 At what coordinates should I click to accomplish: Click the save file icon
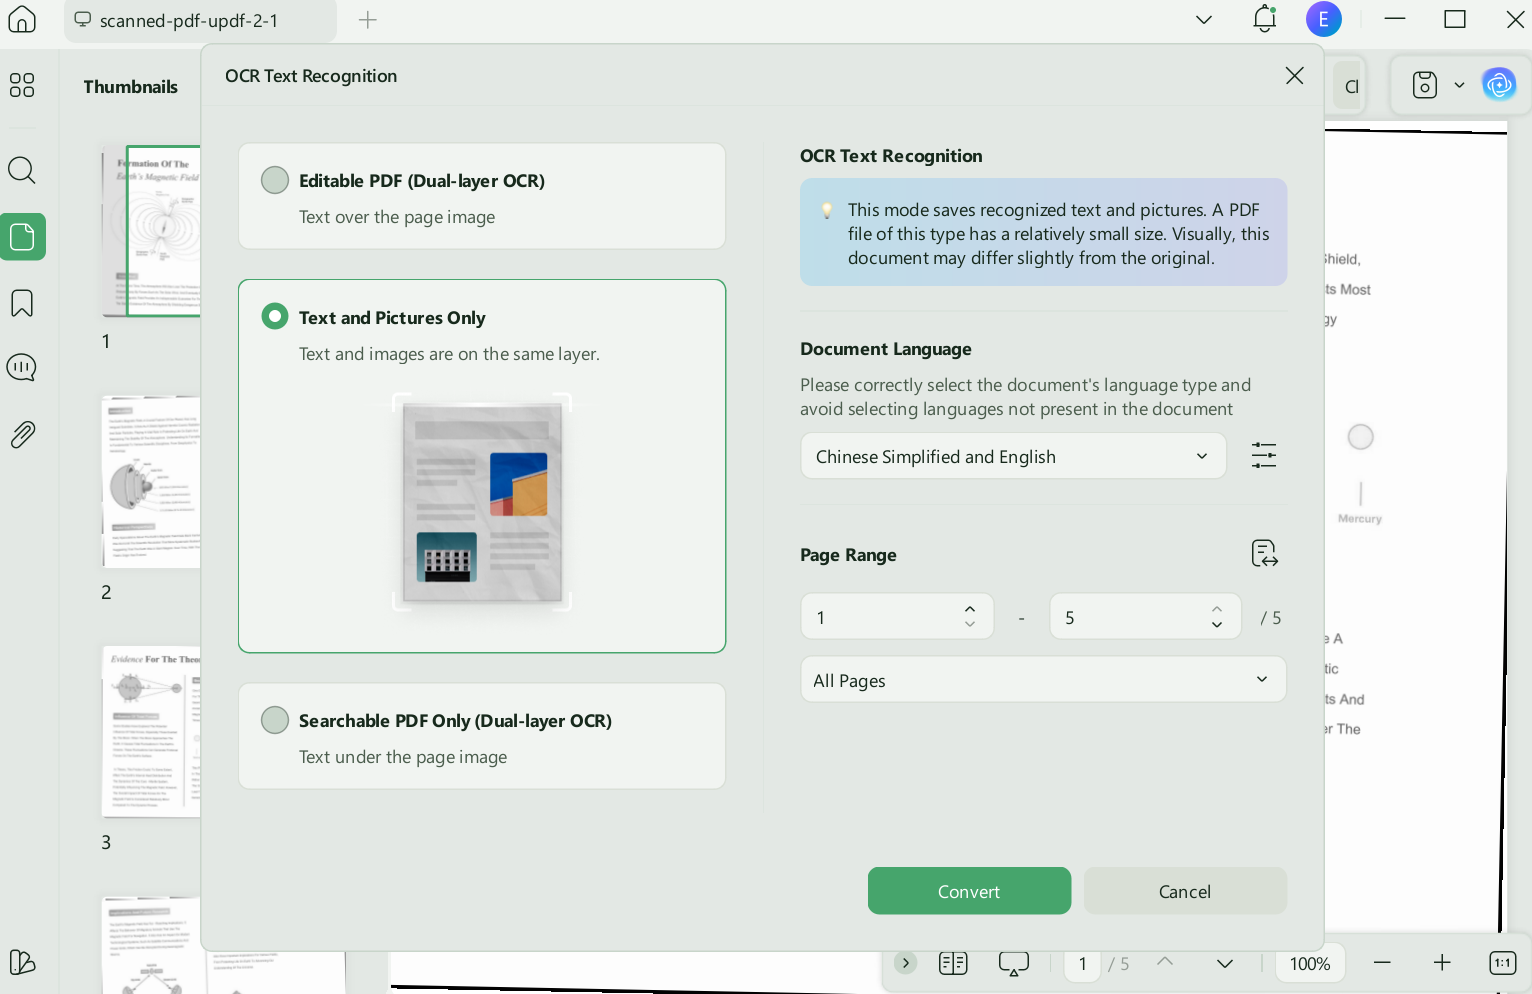[1425, 85]
